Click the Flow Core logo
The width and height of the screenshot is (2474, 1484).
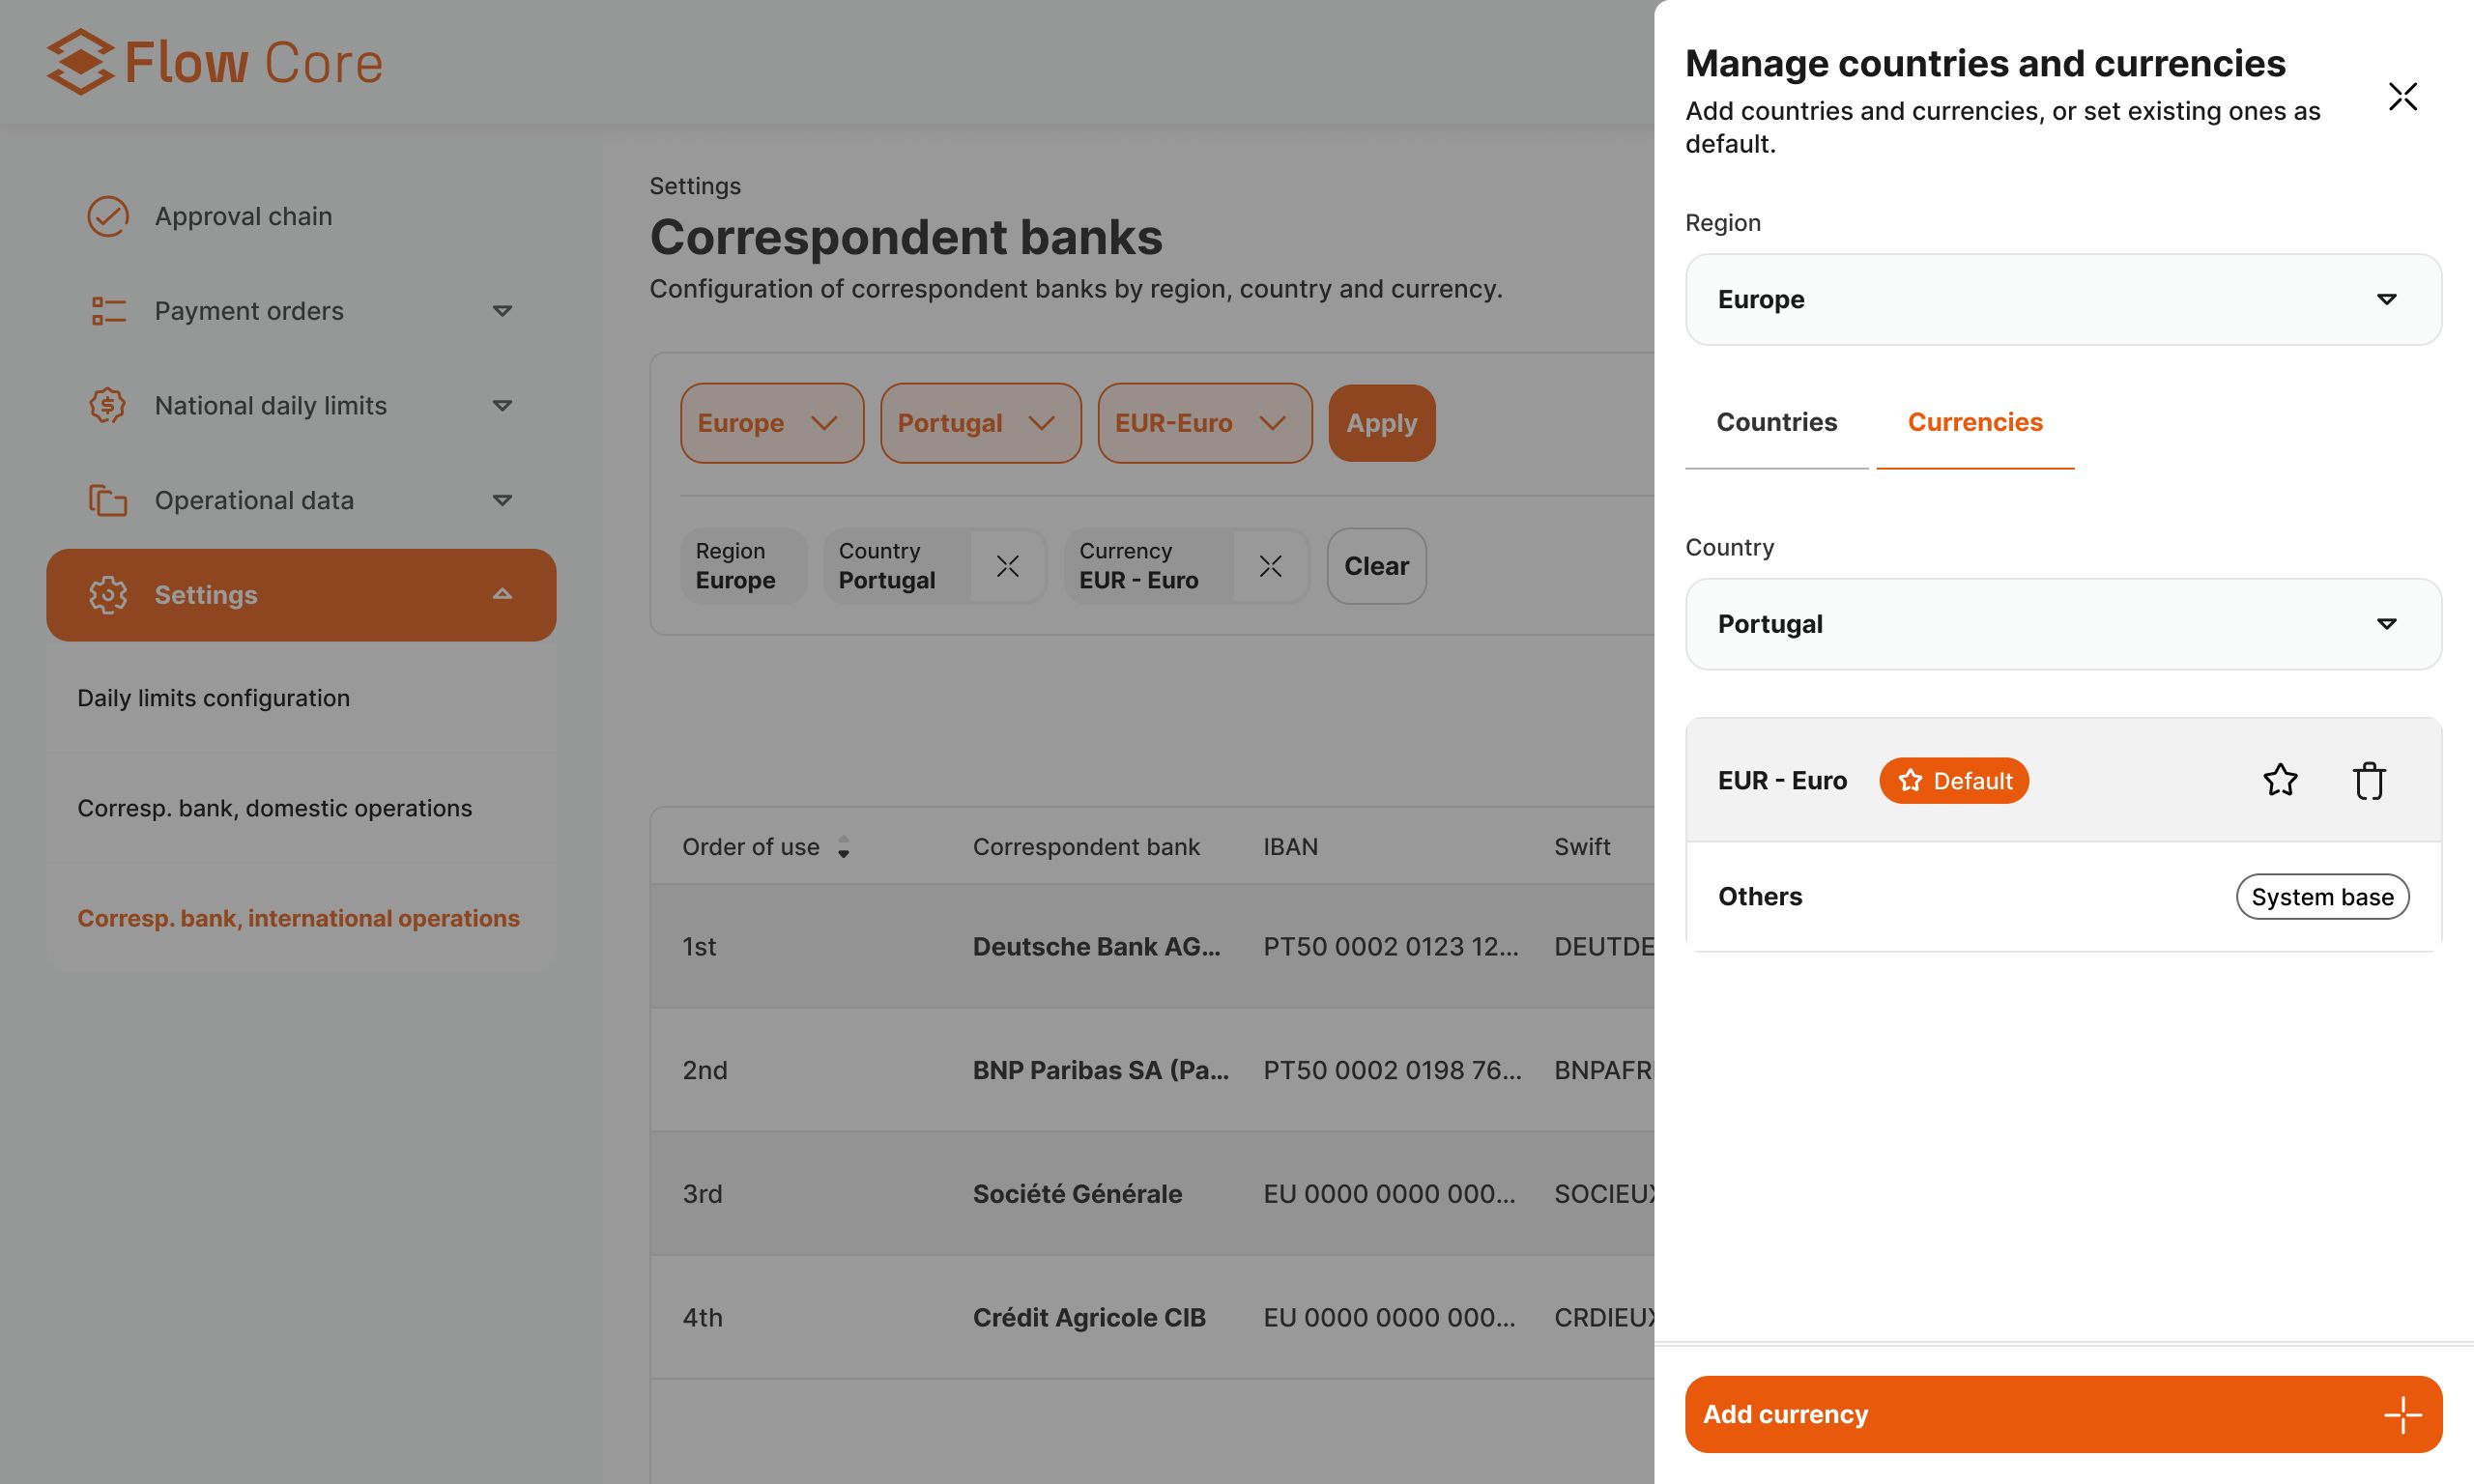215,62
